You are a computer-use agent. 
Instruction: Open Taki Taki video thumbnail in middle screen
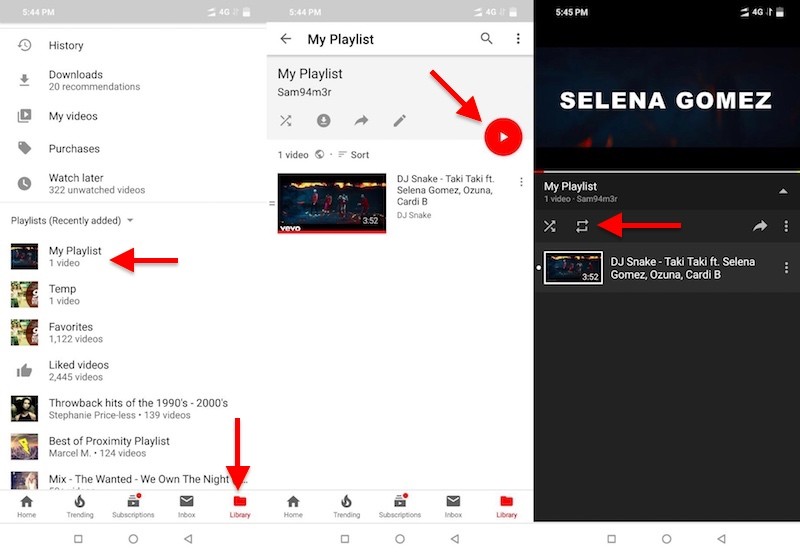tap(332, 203)
